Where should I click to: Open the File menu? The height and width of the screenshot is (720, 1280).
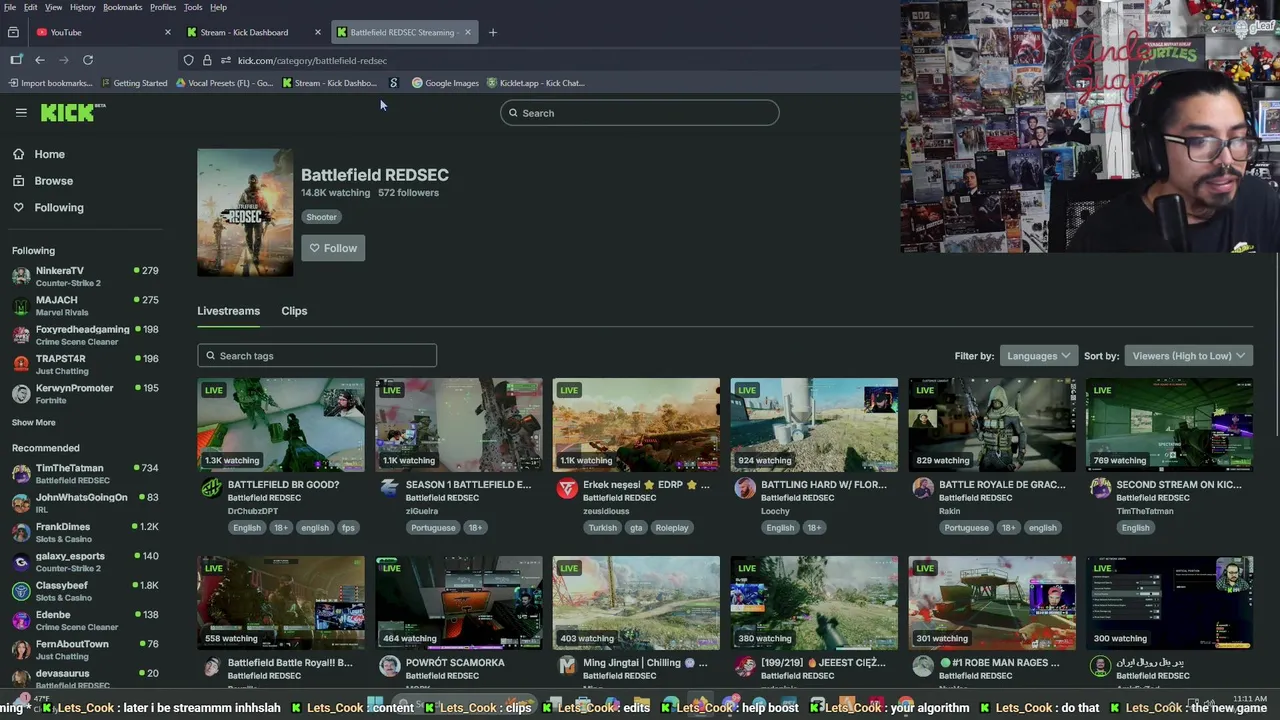[x=9, y=7]
